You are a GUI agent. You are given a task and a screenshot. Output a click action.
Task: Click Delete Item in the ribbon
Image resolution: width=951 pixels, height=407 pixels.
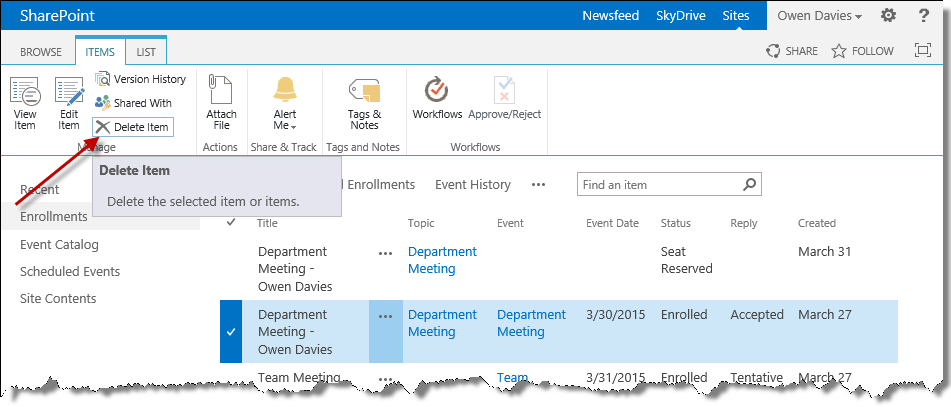pos(132,127)
